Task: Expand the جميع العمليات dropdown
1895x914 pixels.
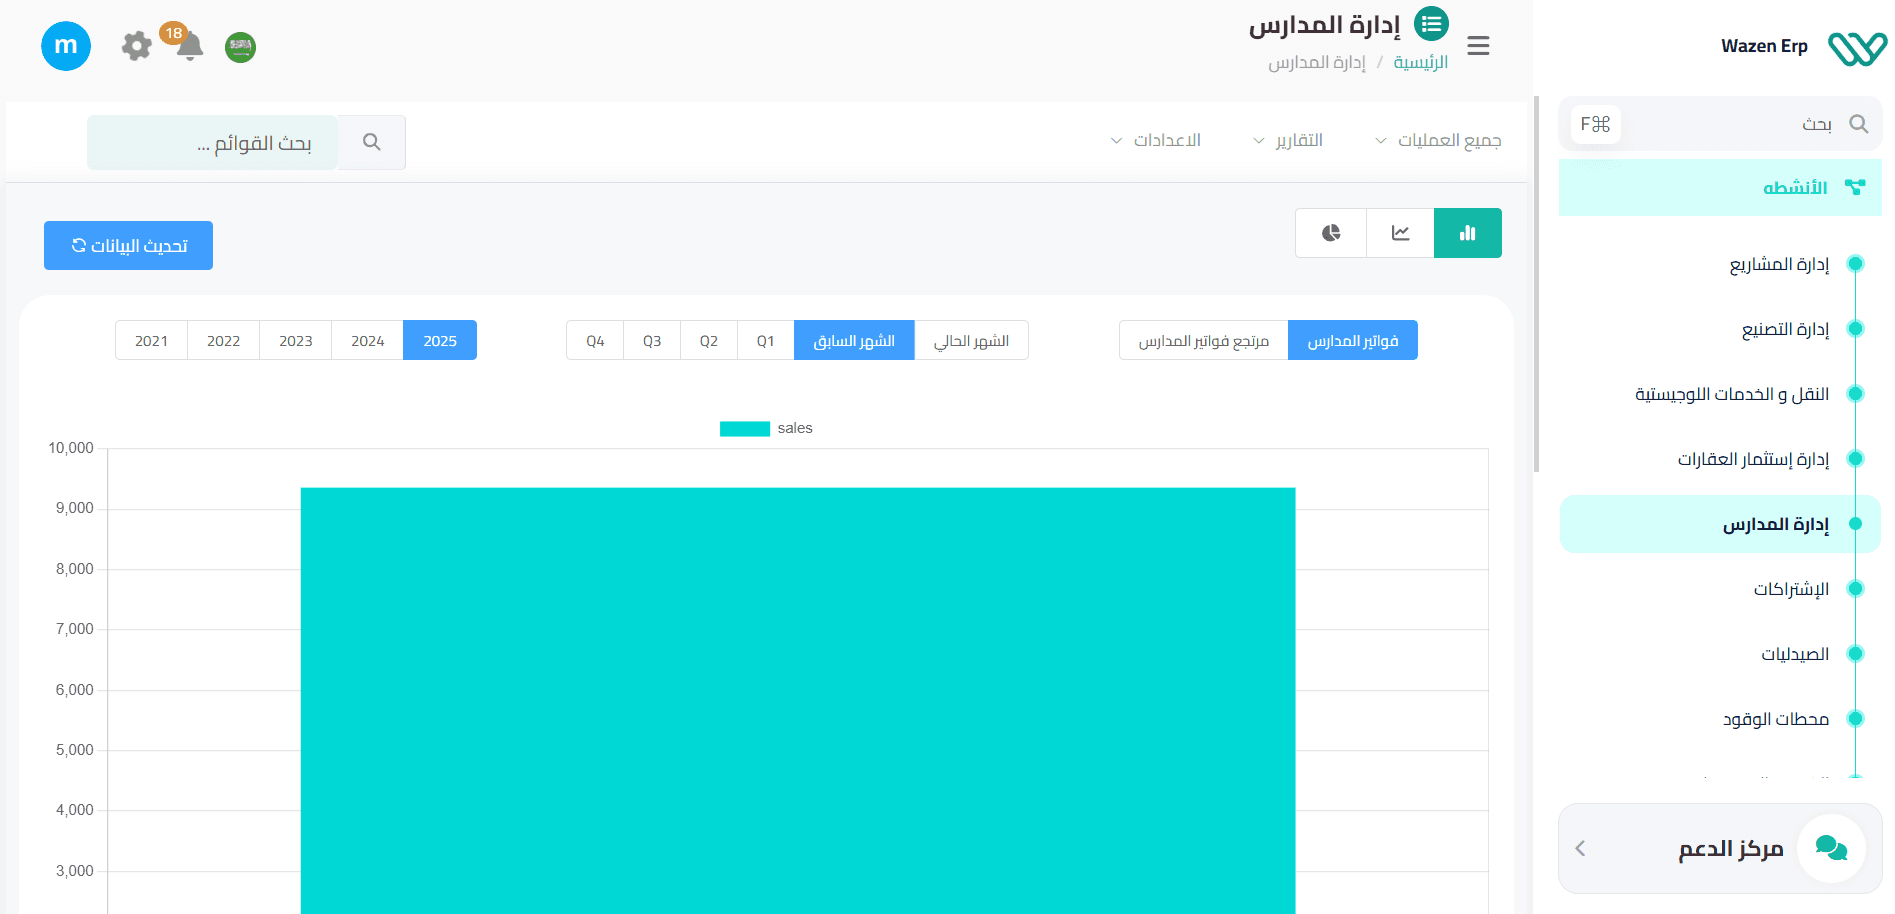Action: [x=1438, y=141]
